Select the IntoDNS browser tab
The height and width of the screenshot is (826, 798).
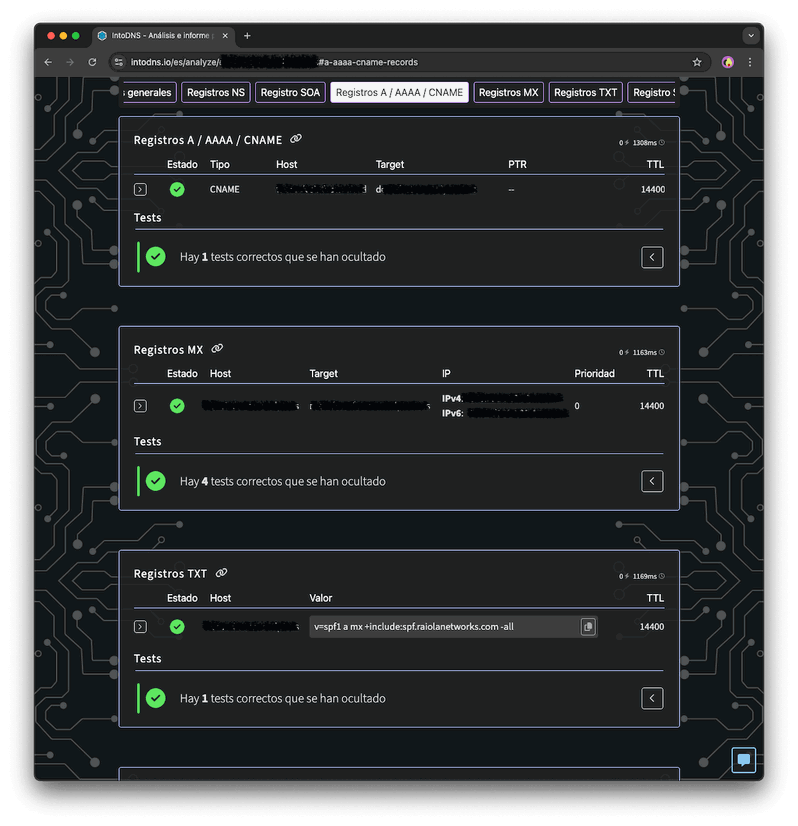point(163,36)
